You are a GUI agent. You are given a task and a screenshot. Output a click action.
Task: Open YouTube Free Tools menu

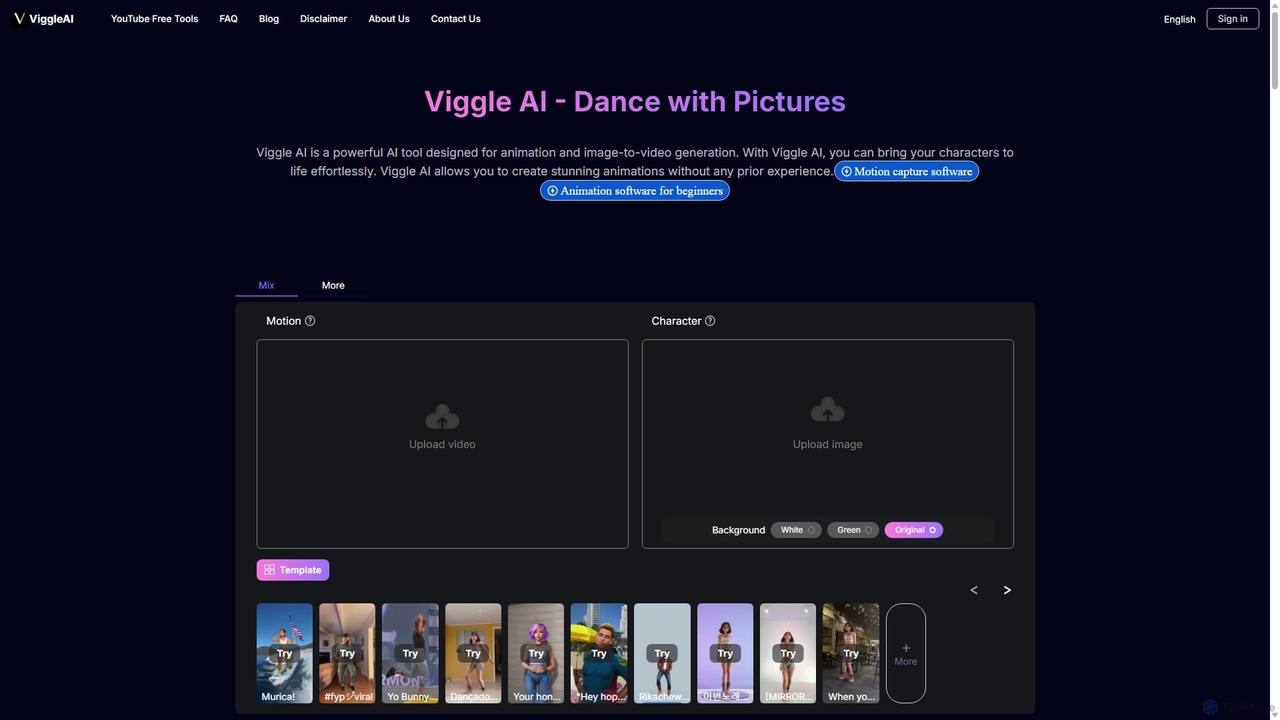pyautogui.click(x=154, y=19)
